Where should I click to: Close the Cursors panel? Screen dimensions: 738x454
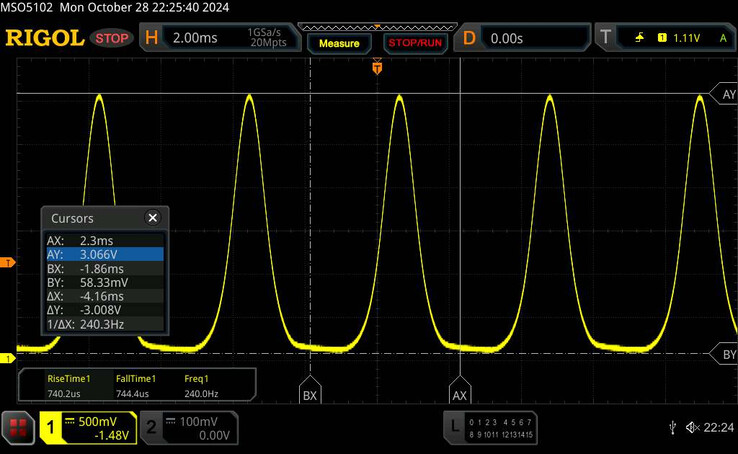[152, 218]
